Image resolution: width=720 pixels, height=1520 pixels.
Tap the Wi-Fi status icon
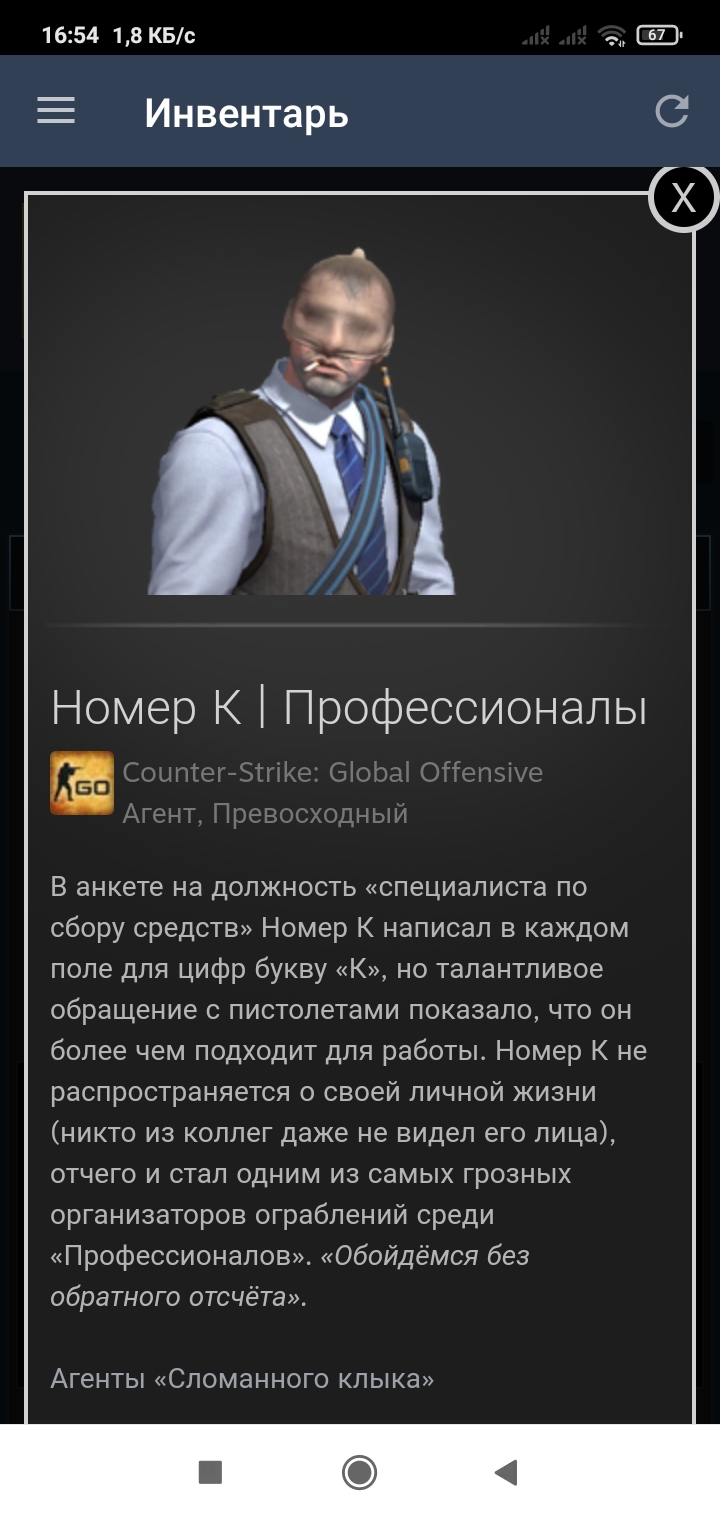(612, 36)
